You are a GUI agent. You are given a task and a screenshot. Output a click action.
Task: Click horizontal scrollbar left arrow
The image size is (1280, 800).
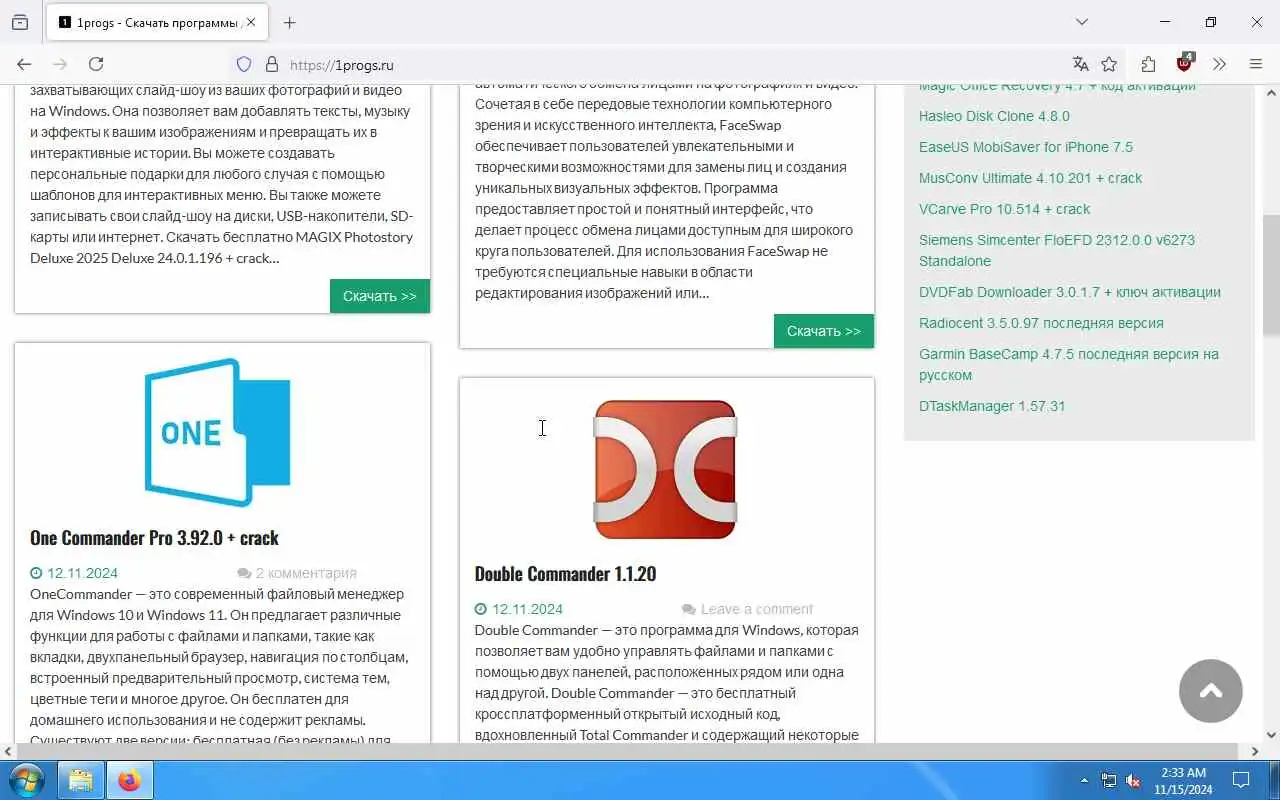coord(8,751)
